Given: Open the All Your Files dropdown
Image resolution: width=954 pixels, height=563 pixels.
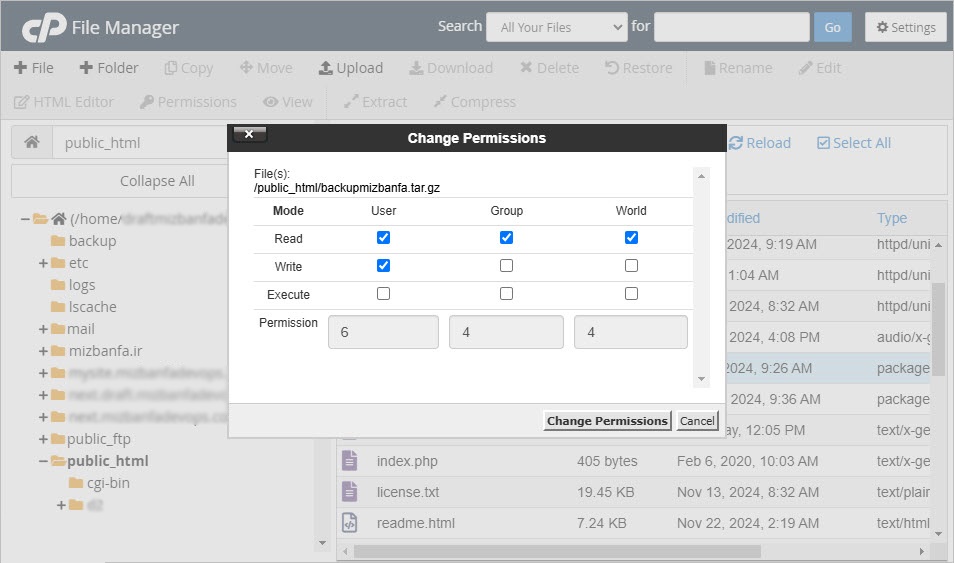Looking at the screenshot, I should coord(556,27).
